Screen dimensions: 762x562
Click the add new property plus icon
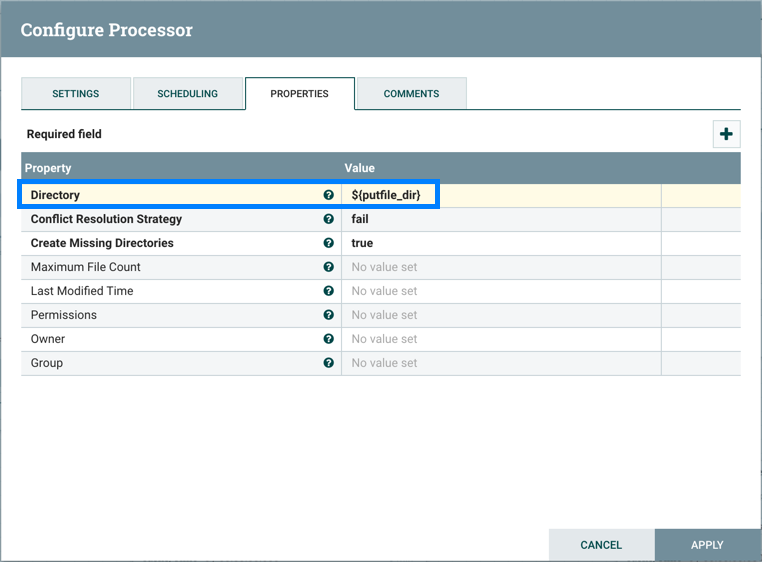(x=726, y=134)
